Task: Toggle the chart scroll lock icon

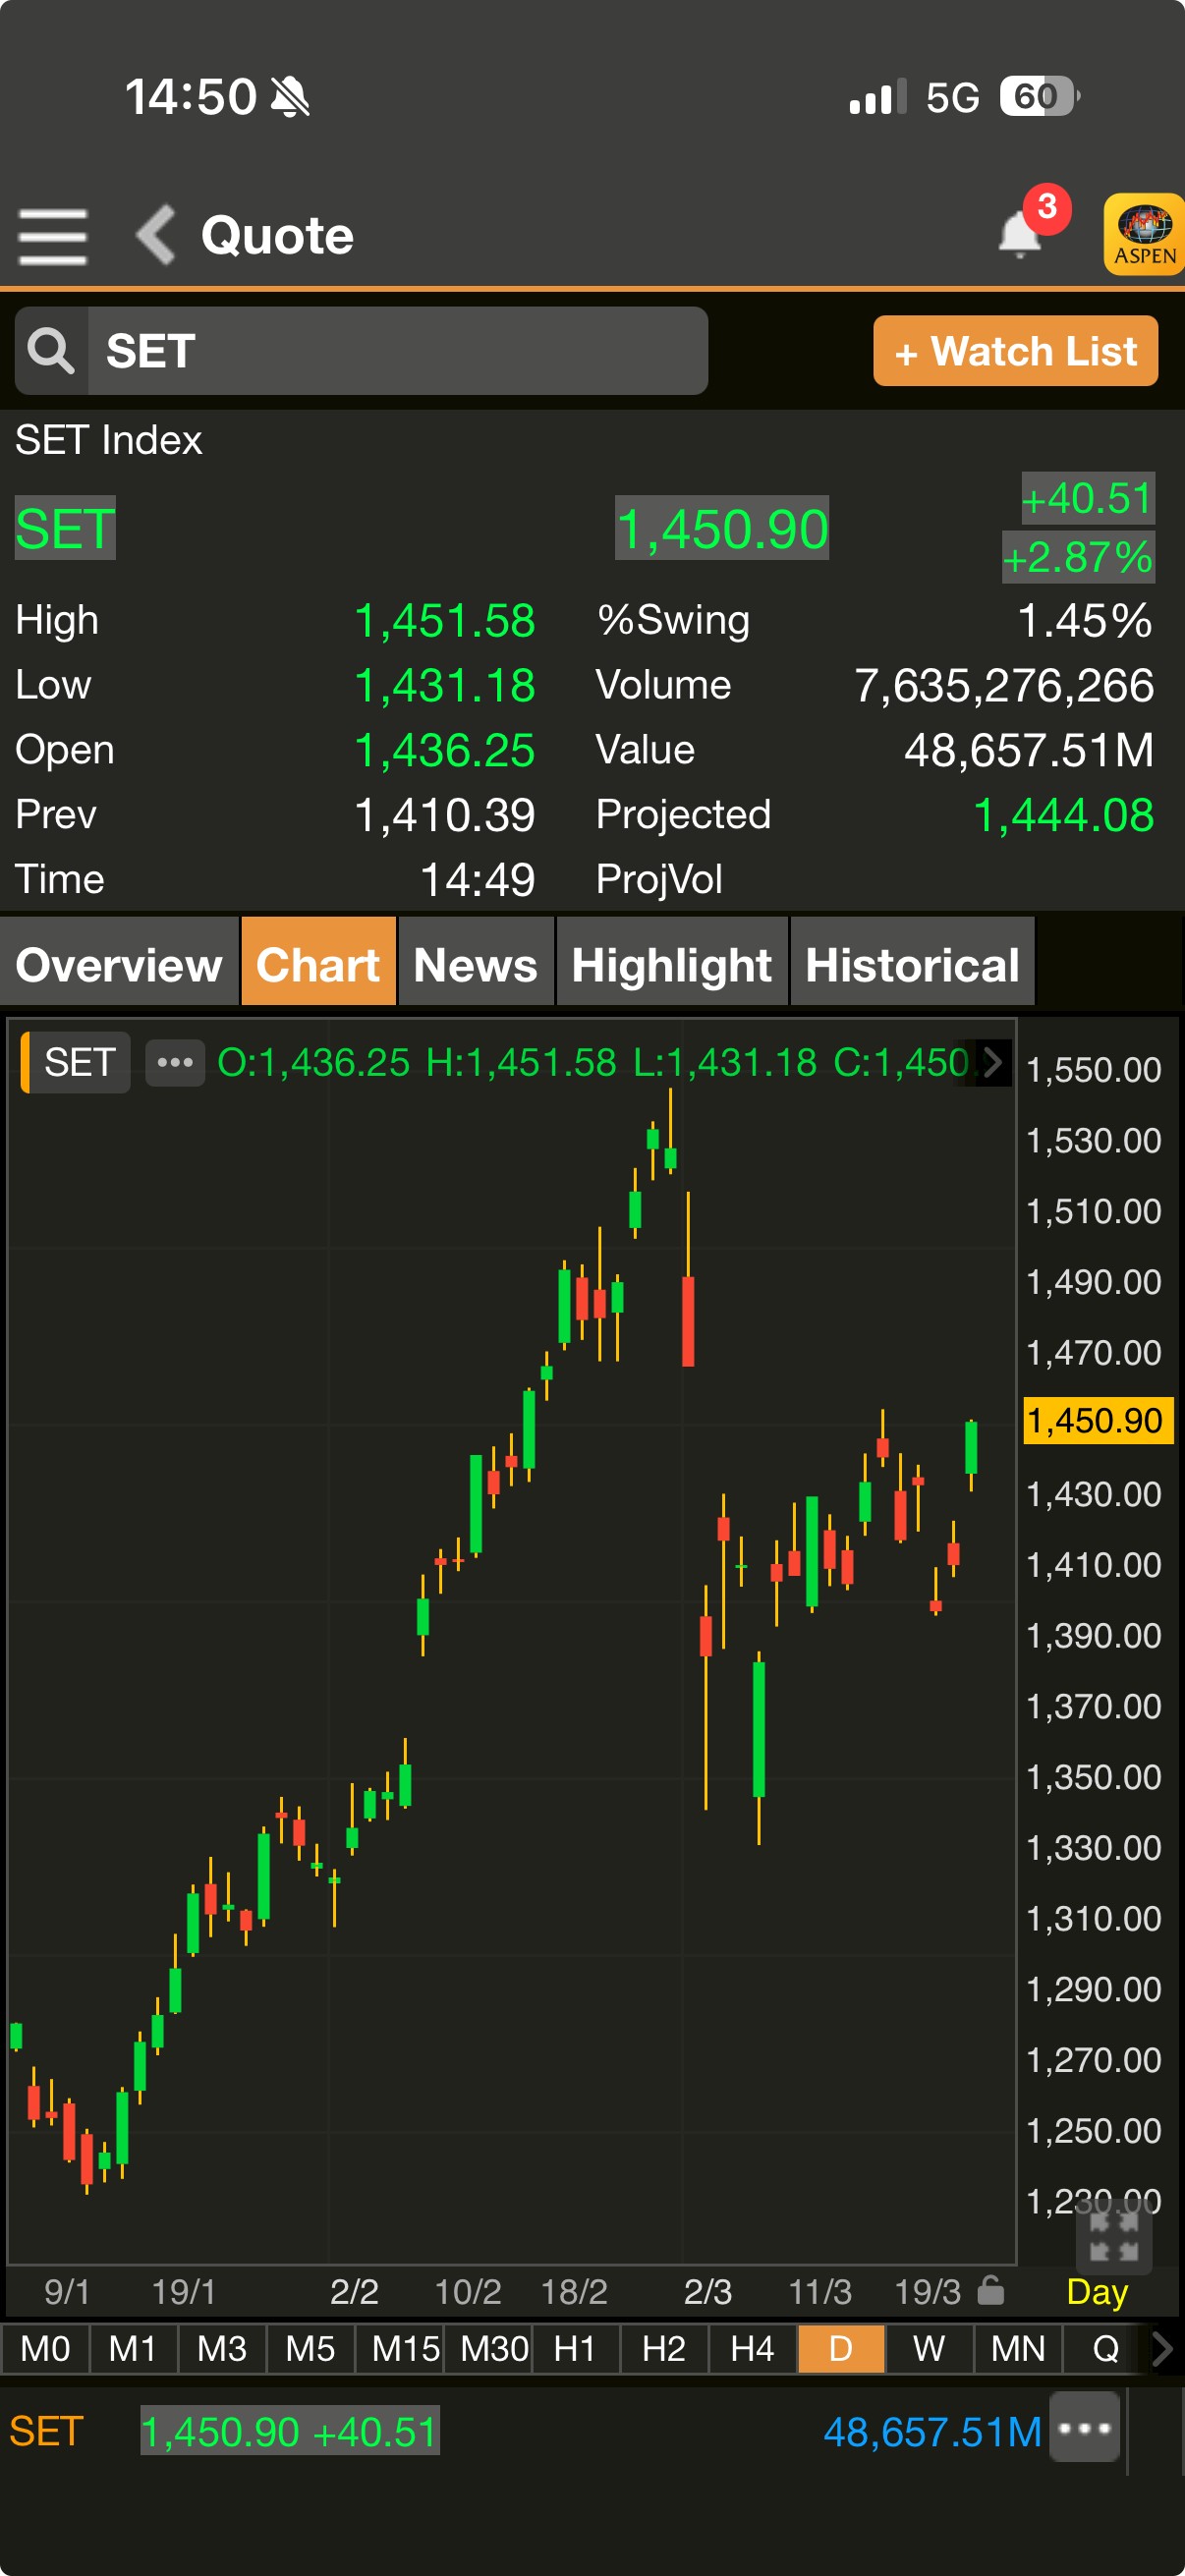Action: click(x=990, y=2289)
